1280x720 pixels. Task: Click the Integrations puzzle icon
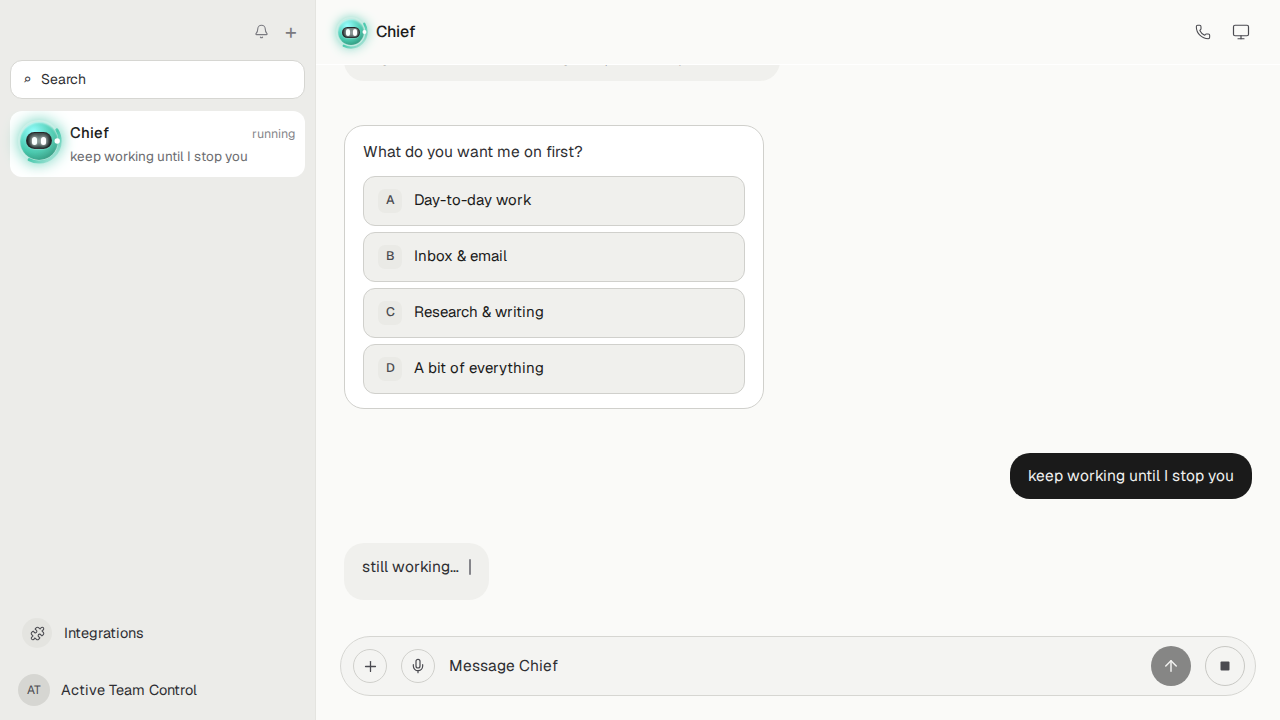point(37,633)
